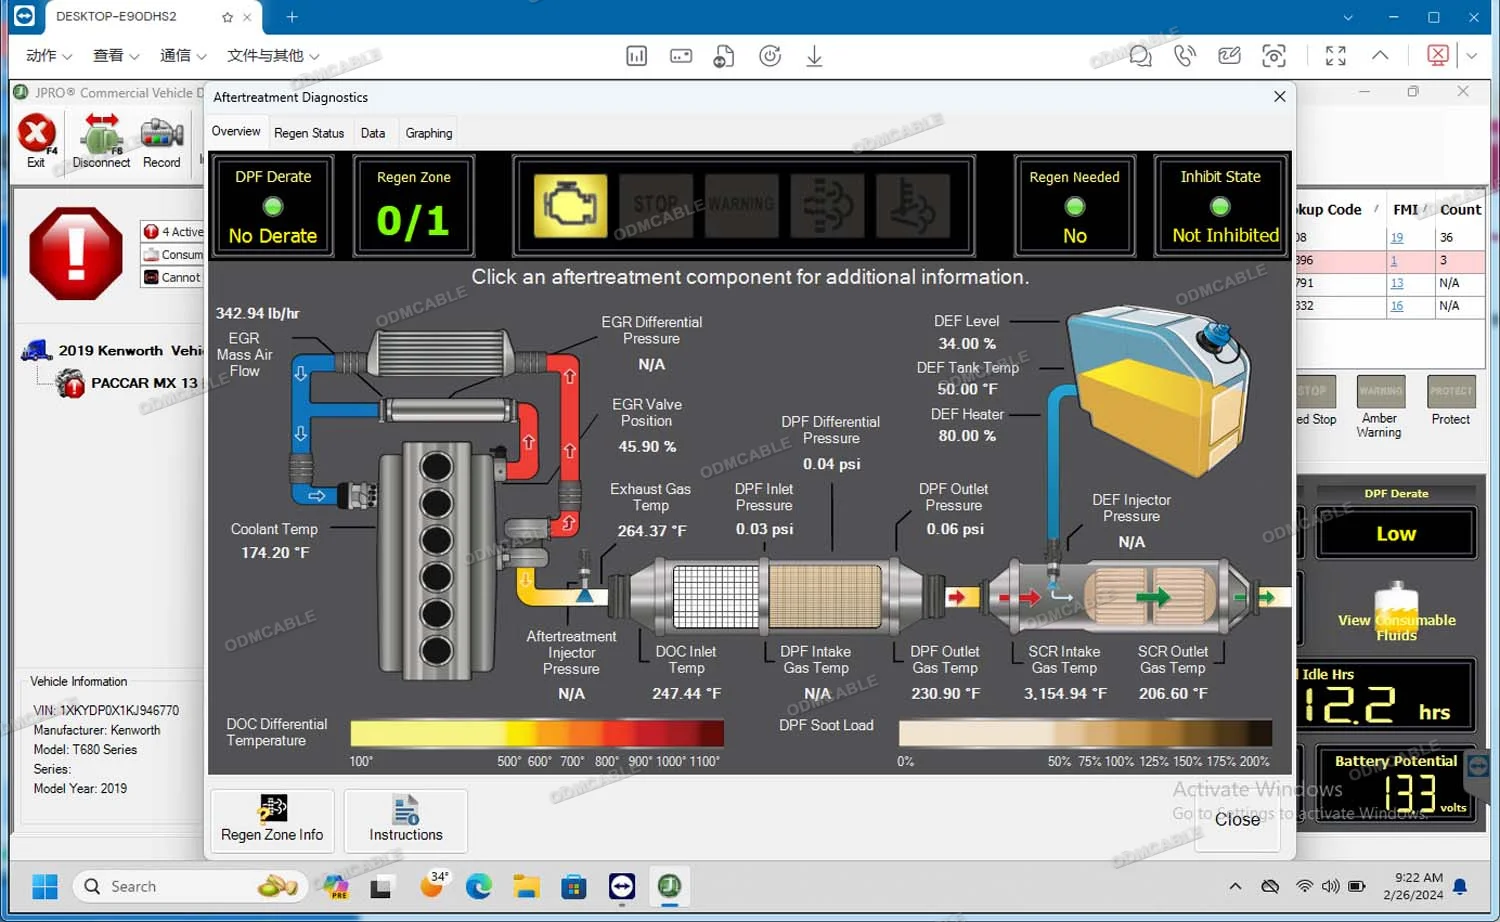This screenshot has height=922, width=1500.
Task: Switch to the Overview tab
Action: pyautogui.click(x=236, y=132)
